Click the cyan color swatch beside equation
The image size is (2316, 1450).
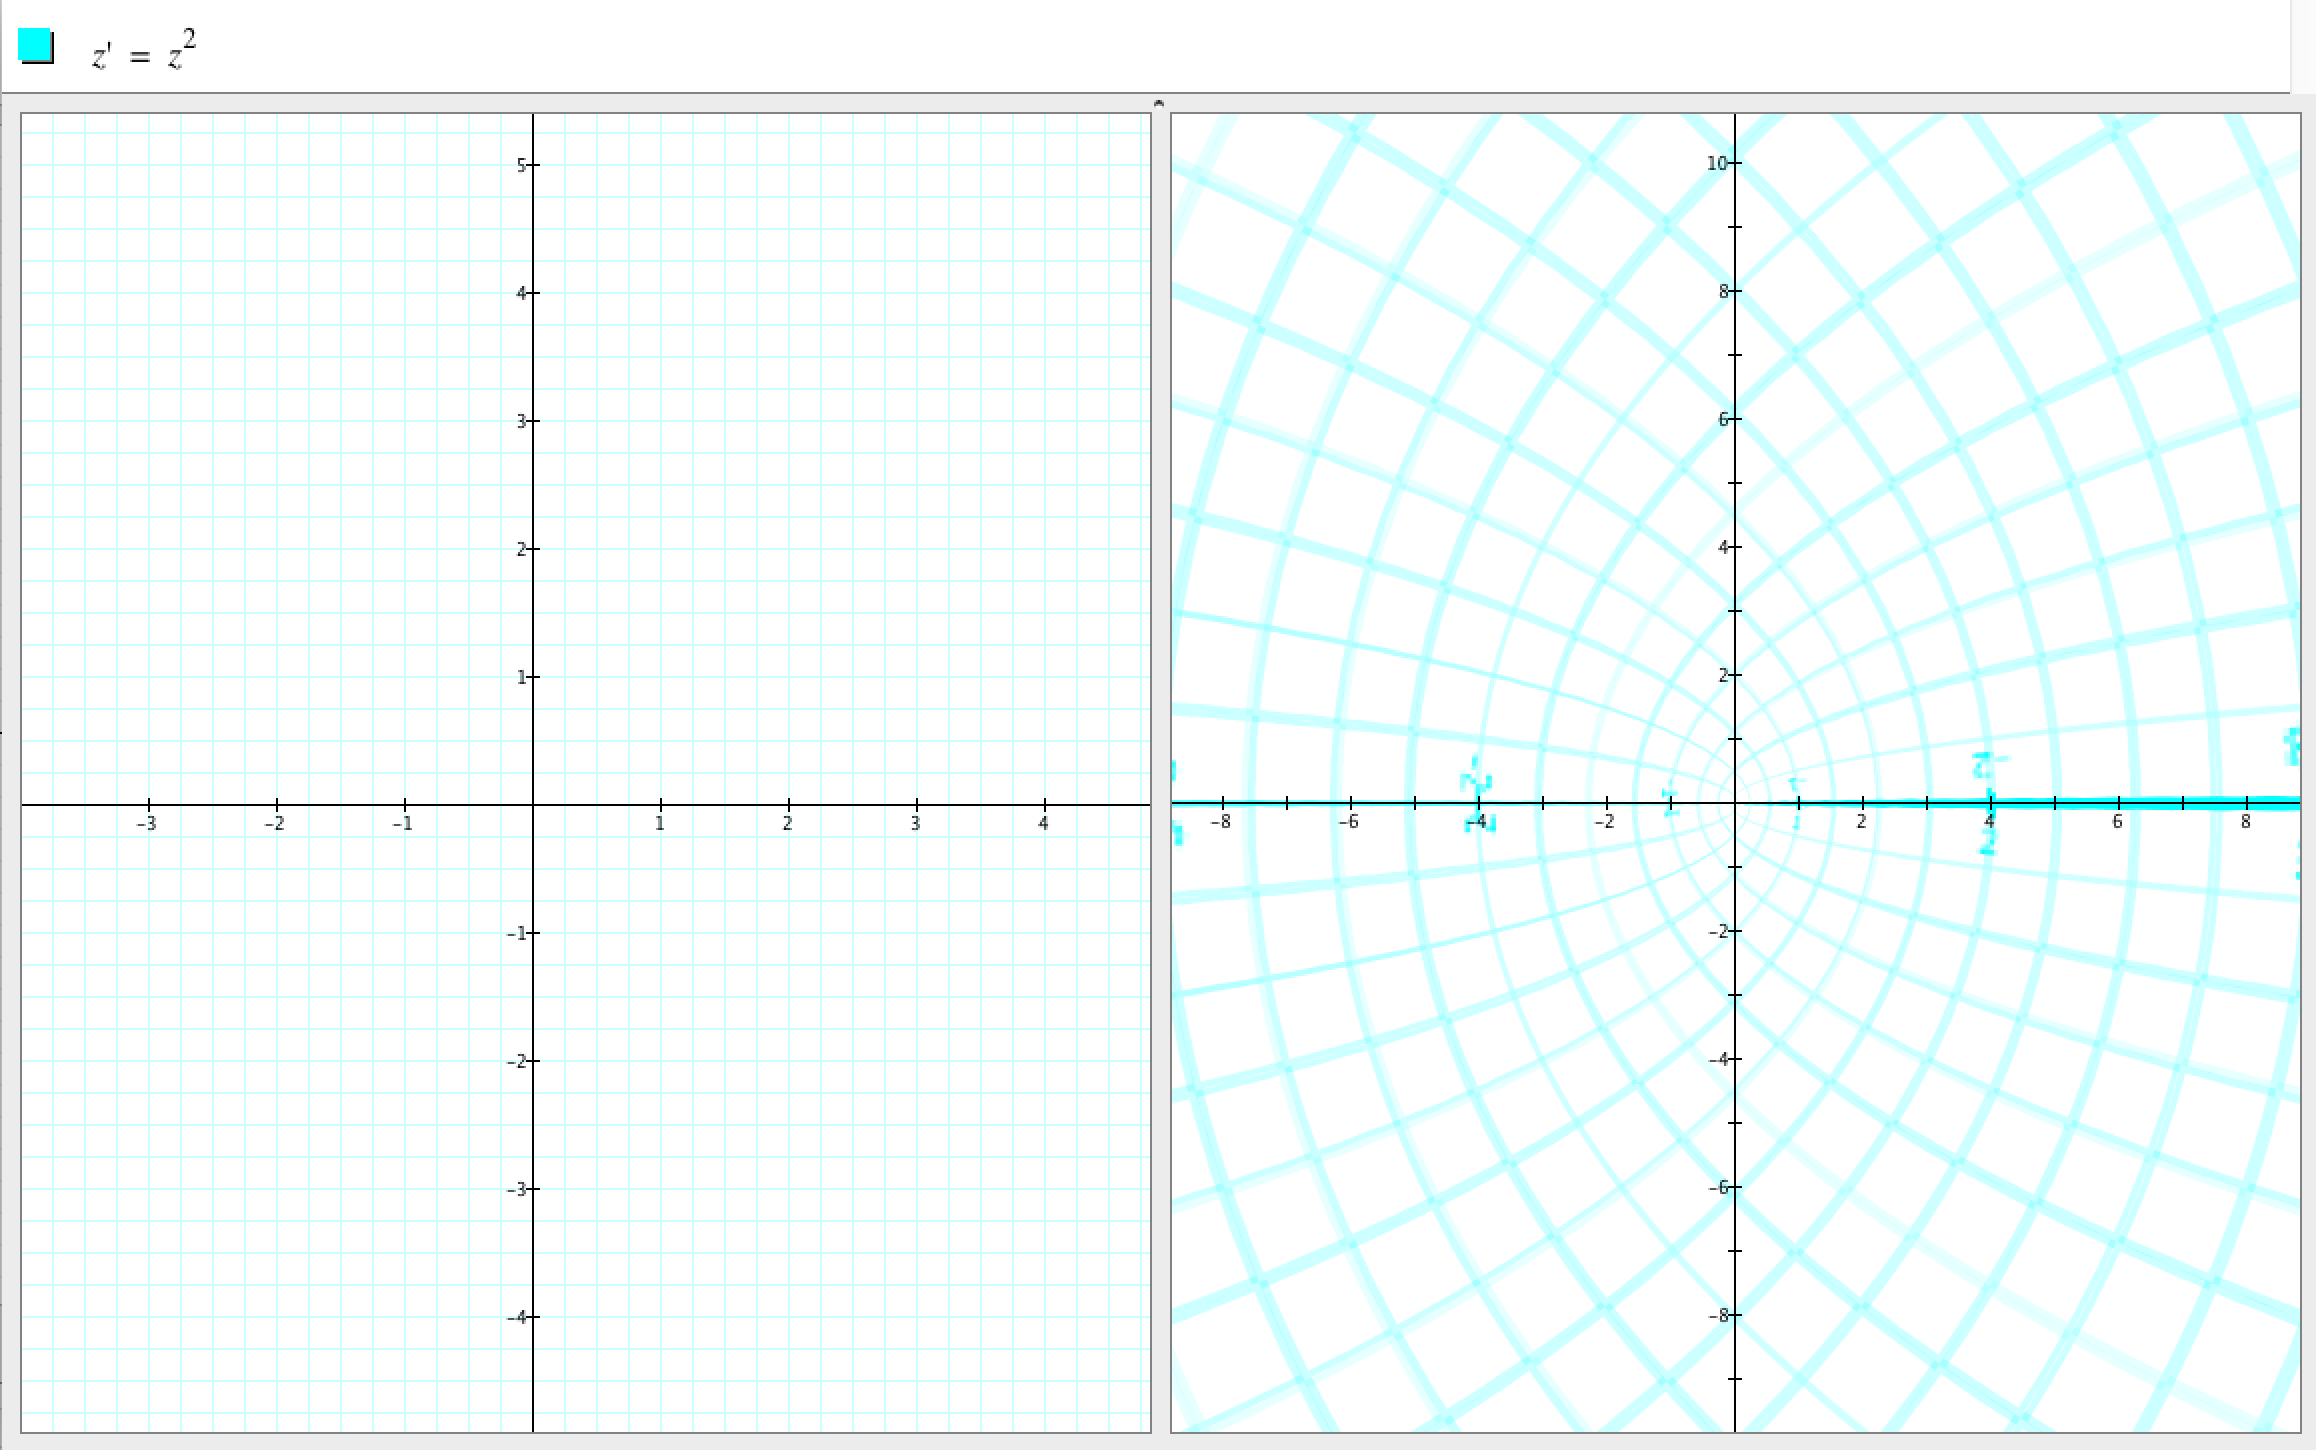[35, 46]
